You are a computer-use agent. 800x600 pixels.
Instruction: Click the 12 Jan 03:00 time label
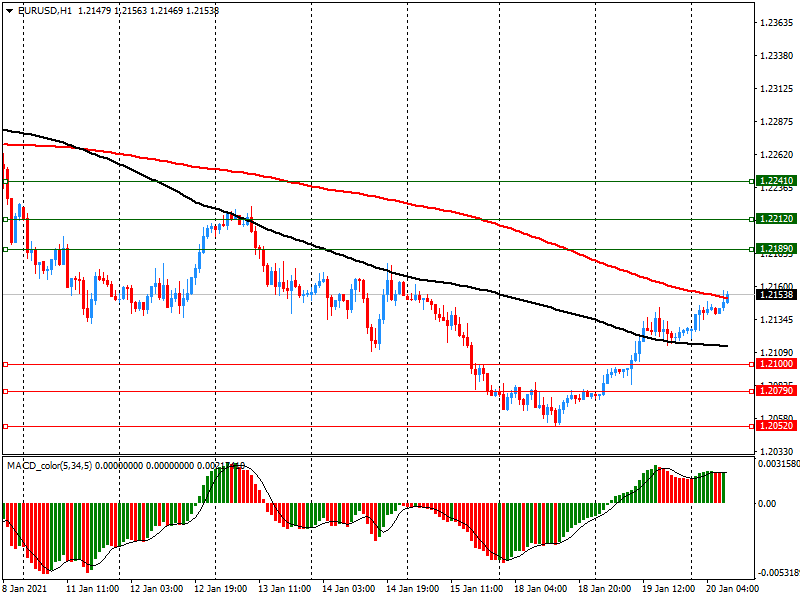[x=157, y=588]
